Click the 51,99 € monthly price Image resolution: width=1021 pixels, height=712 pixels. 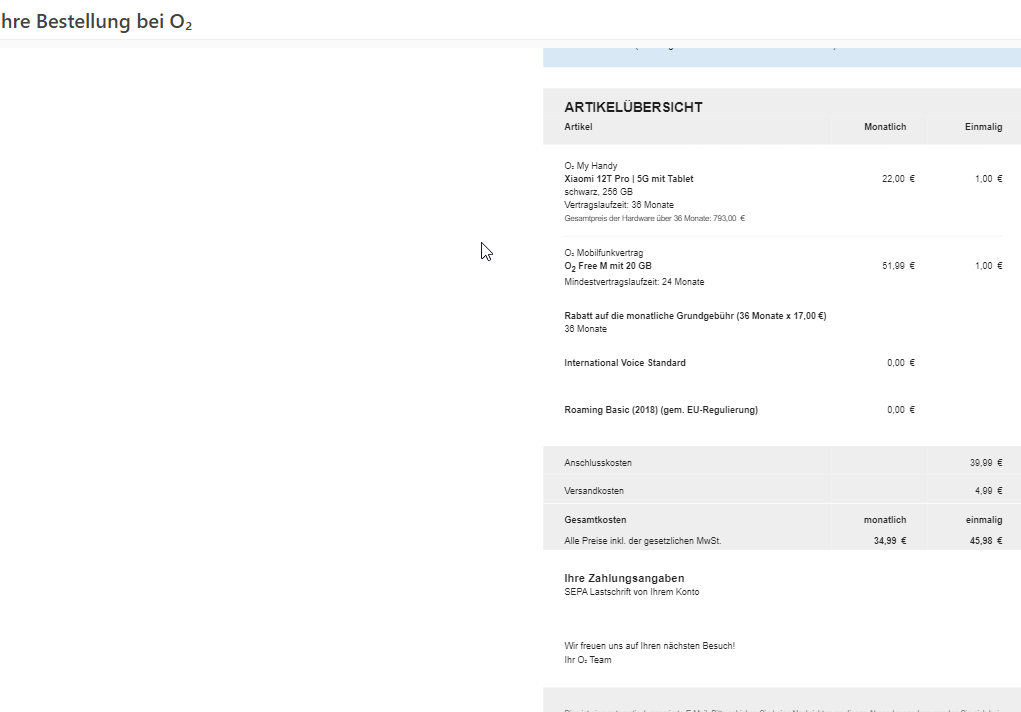[x=898, y=266]
